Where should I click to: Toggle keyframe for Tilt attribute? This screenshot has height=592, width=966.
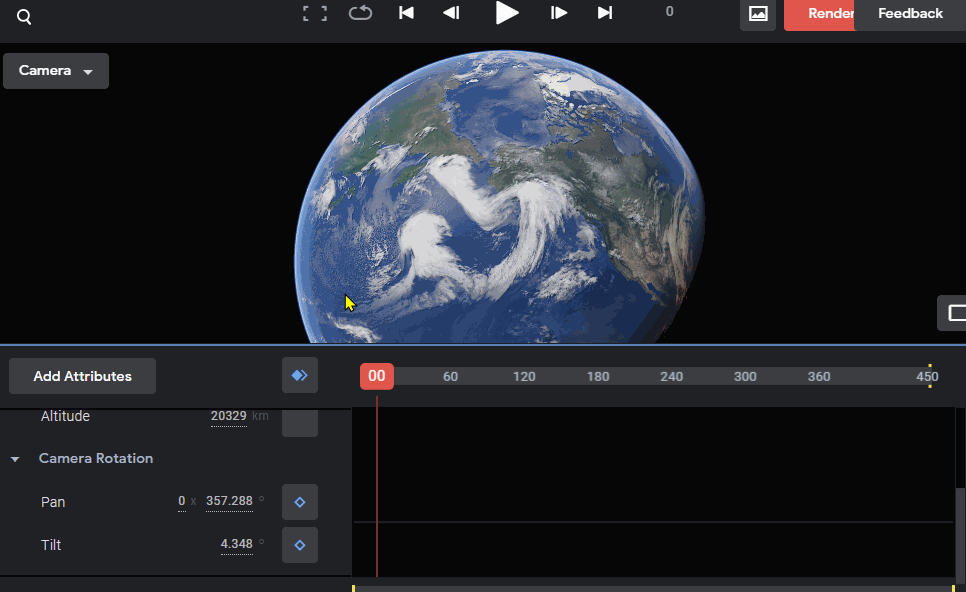point(300,545)
